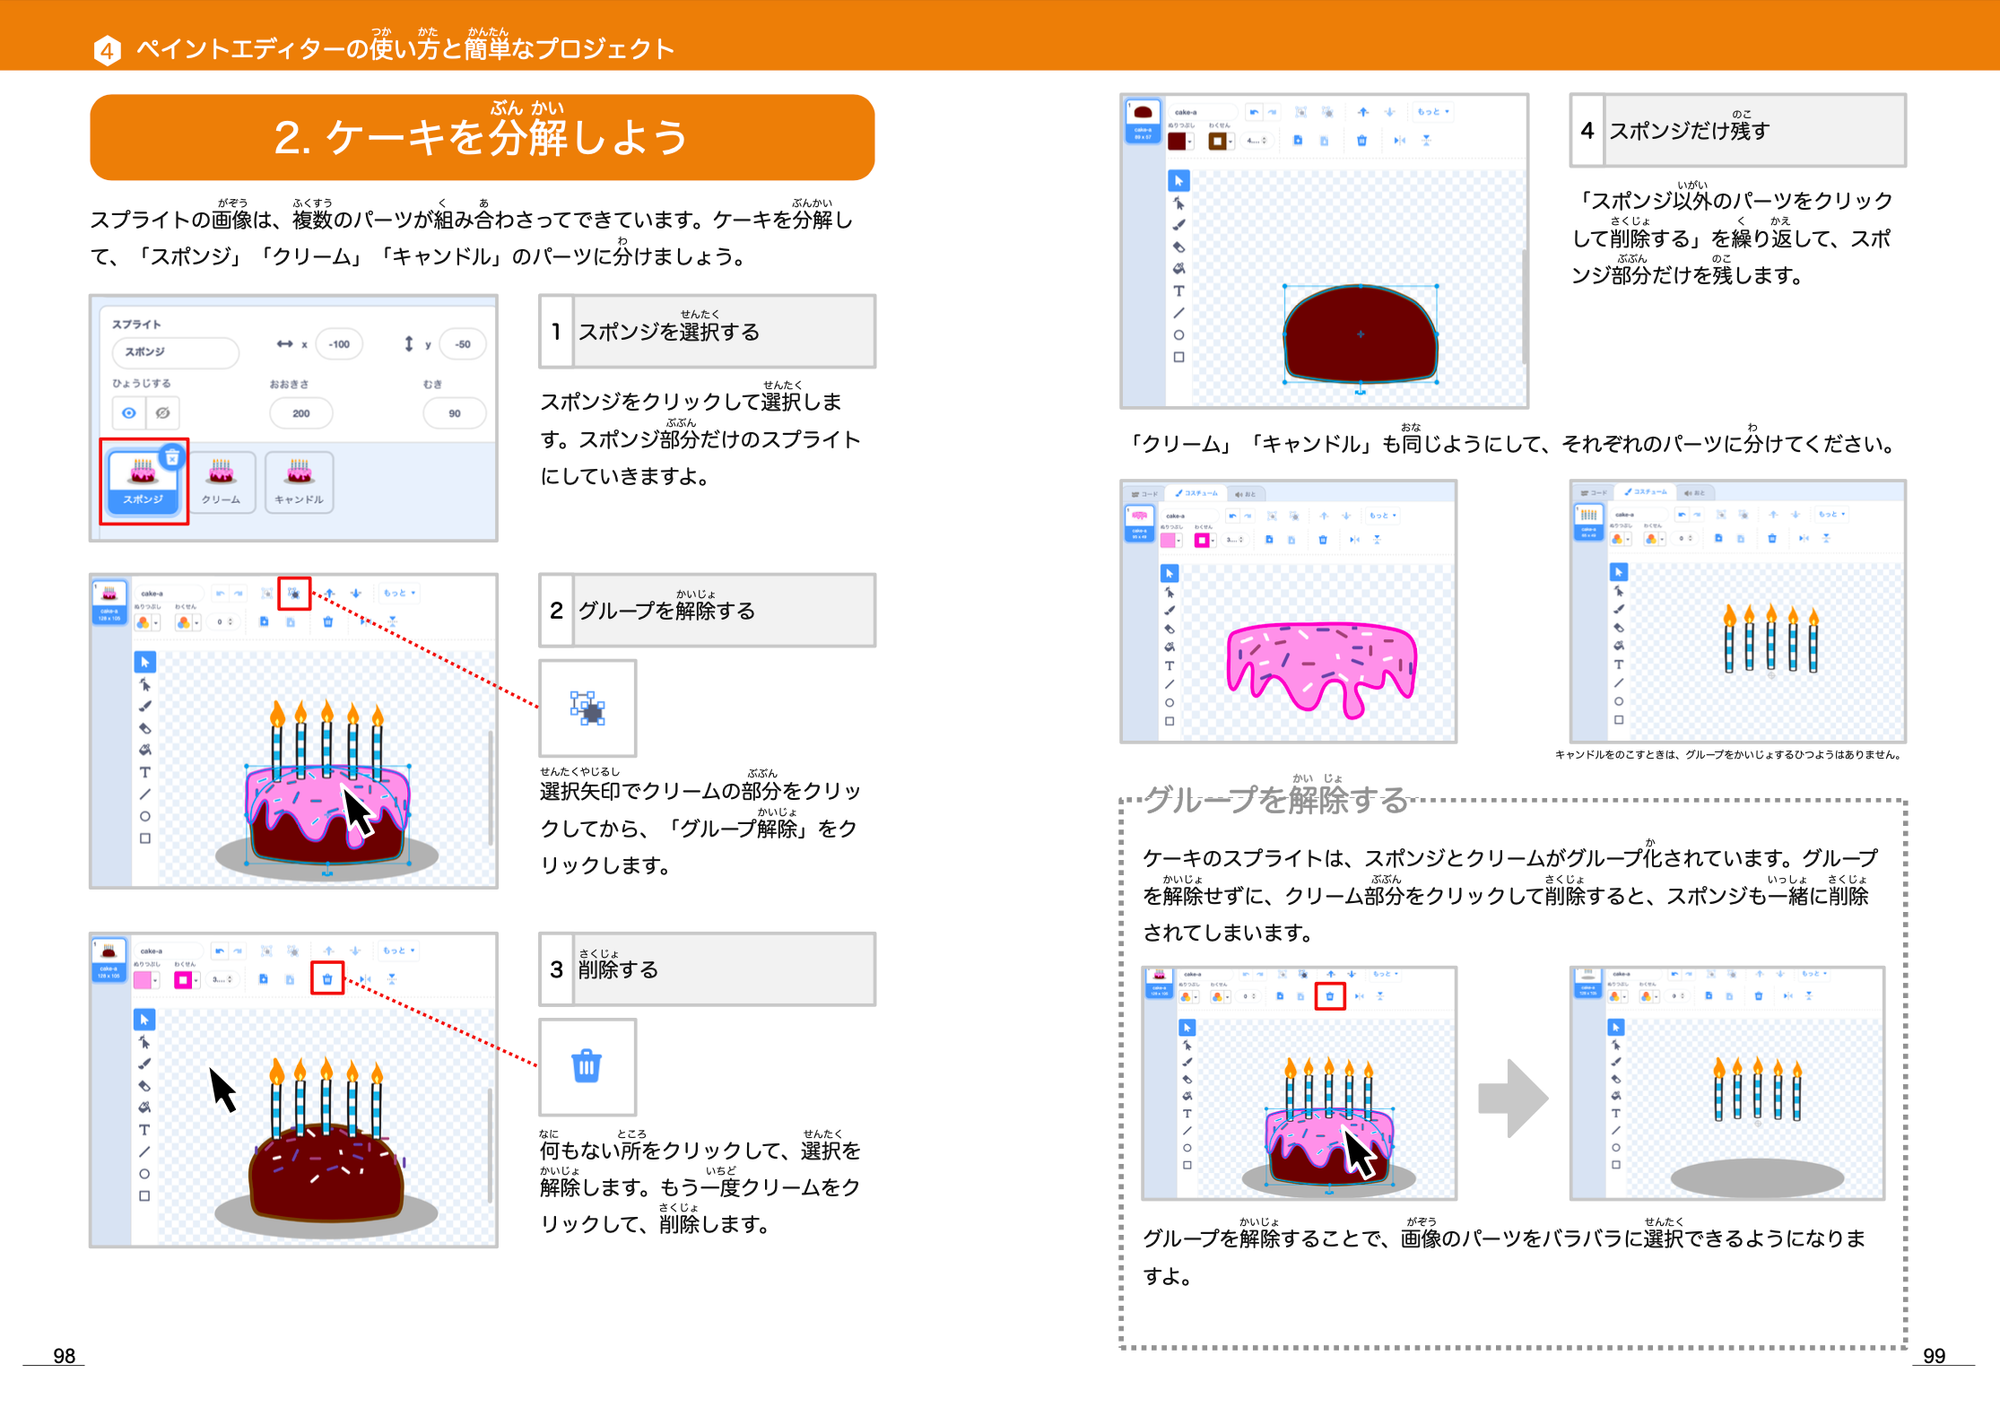Hide the スポンジ sprite with the crossed-eye toggle
Viewport: 2000px width, 1415px height.
point(163,413)
